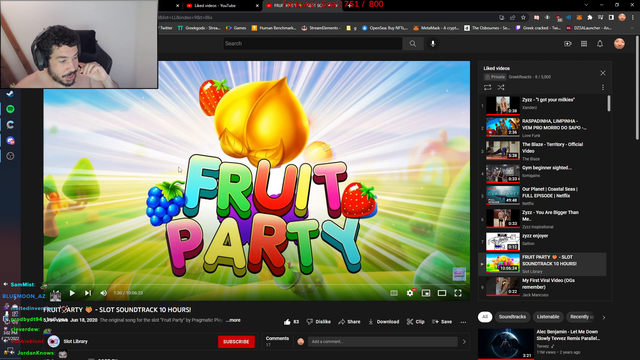Open Steam icon in left sidebar

pos(10,93)
